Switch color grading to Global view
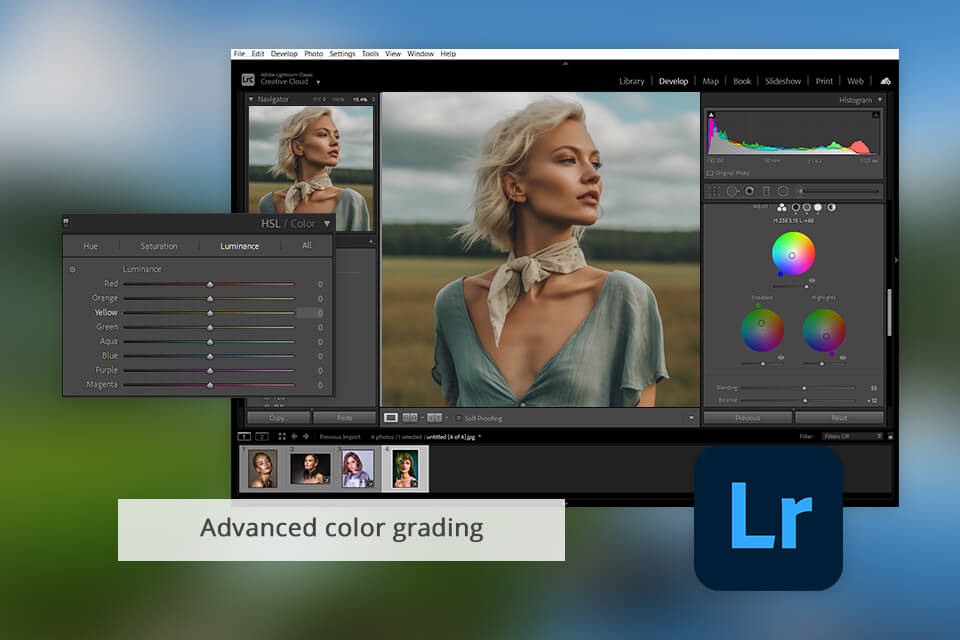Viewport: 960px width, 640px height. click(831, 208)
